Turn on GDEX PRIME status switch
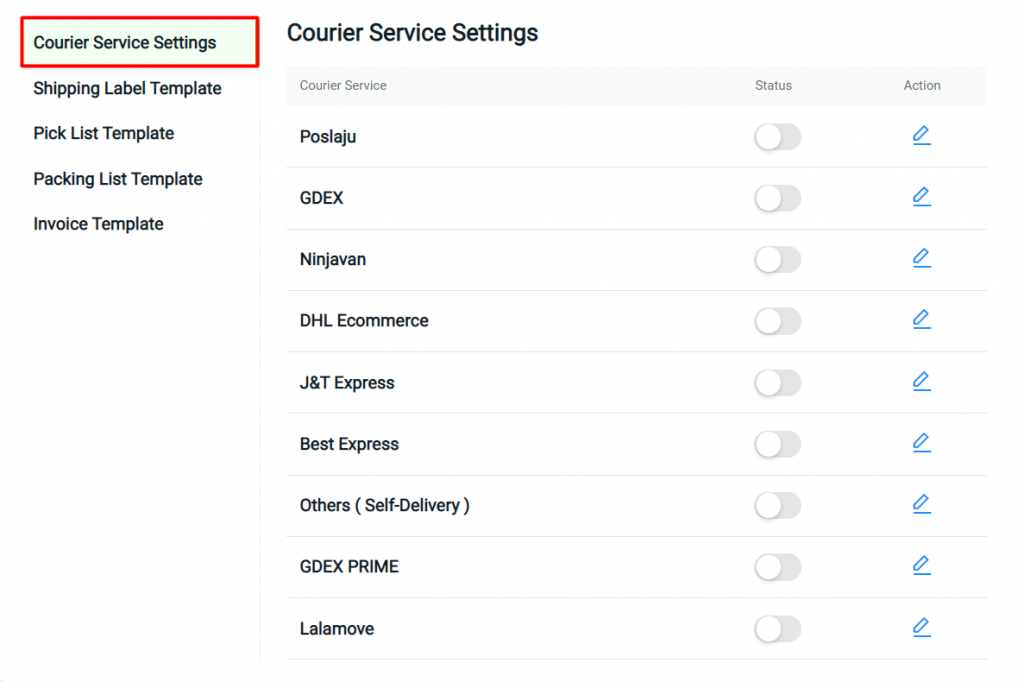Viewport: 1024px width, 682px height. (777, 567)
